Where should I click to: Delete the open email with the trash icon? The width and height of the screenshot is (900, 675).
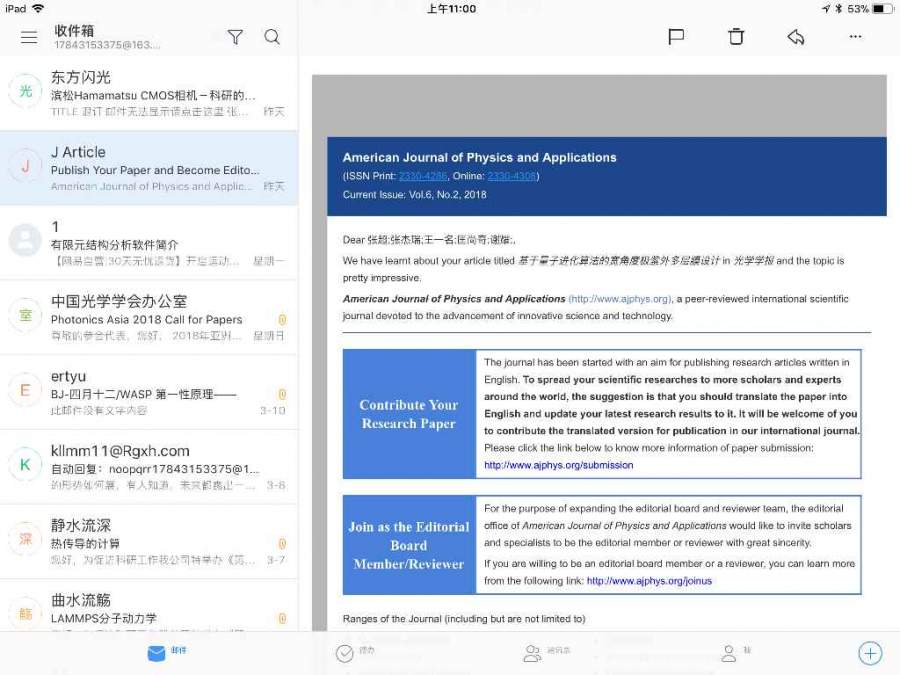(736, 37)
